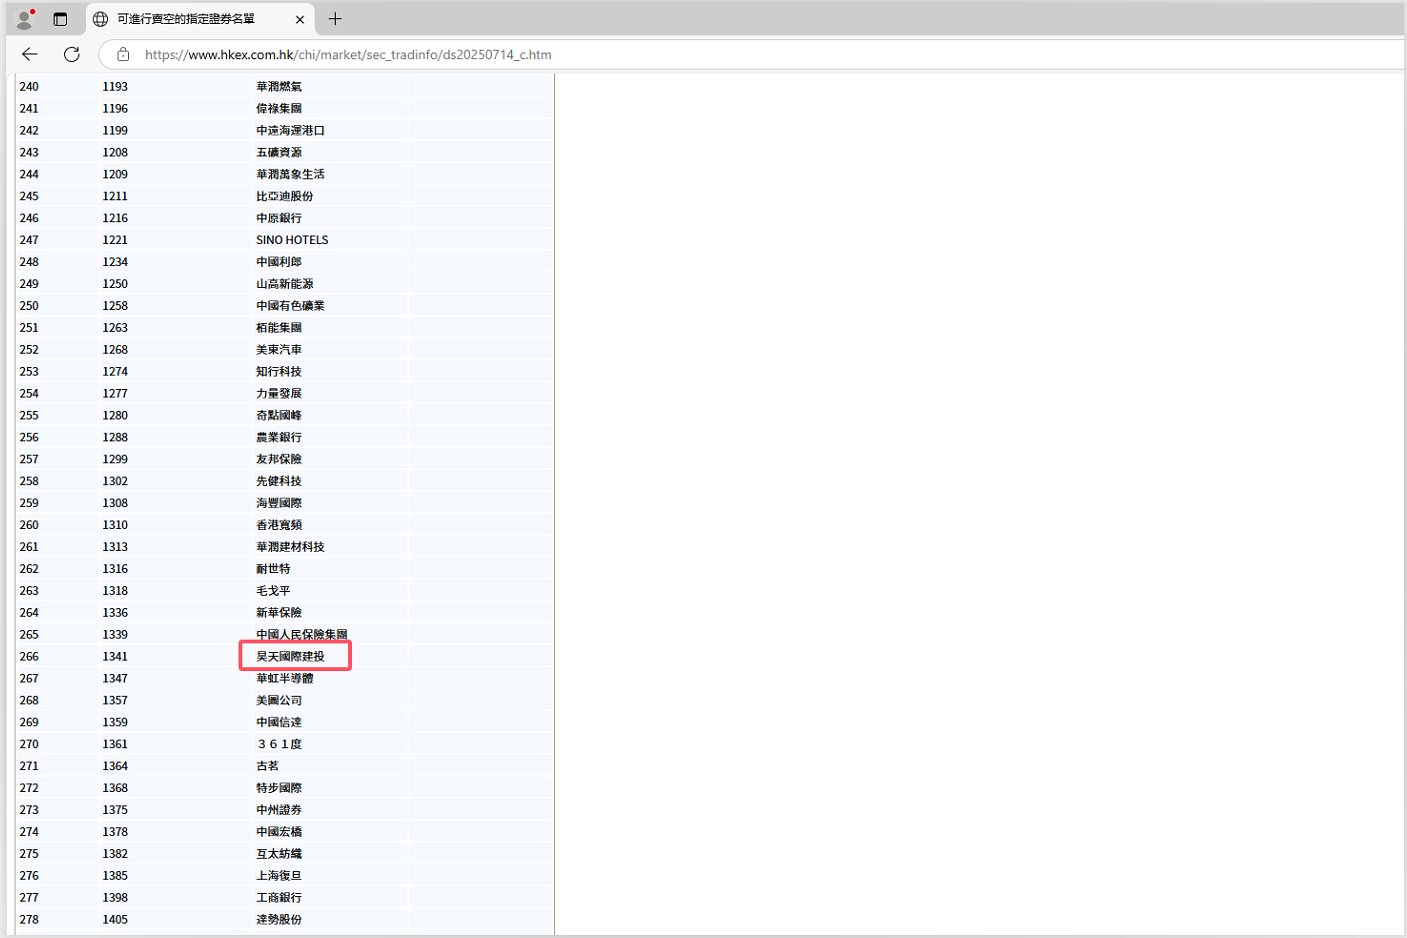Click stock name 耐世特
Image resolution: width=1407 pixels, height=938 pixels.
[273, 570]
